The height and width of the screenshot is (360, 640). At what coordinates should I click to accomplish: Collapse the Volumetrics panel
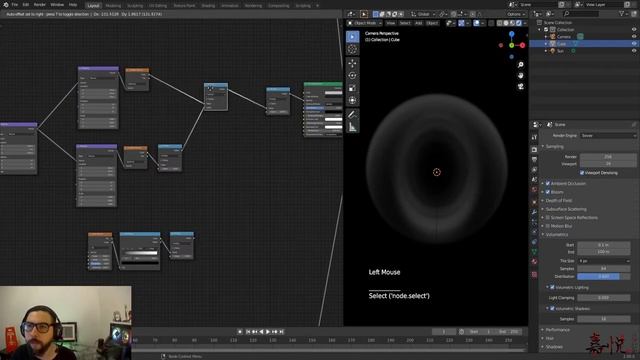556,234
